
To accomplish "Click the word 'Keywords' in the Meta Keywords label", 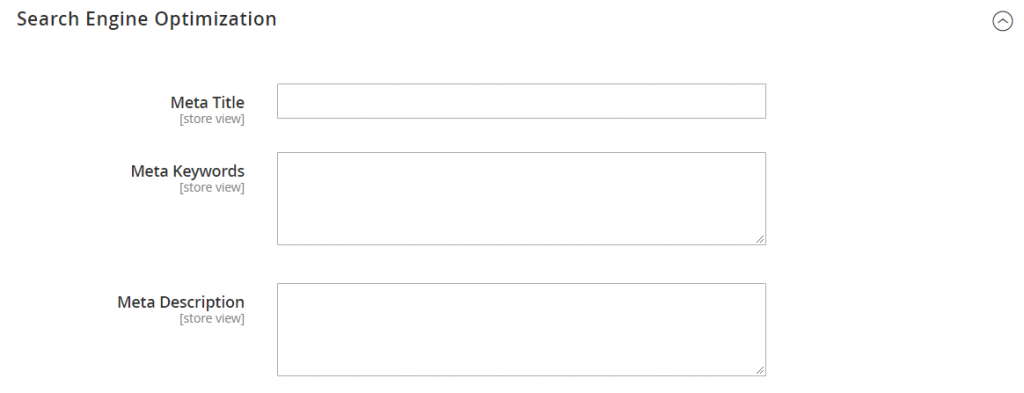I will click(x=209, y=171).
